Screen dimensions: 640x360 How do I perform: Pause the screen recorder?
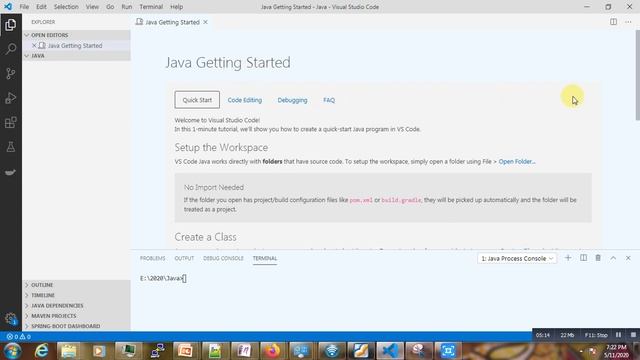(618, 335)
